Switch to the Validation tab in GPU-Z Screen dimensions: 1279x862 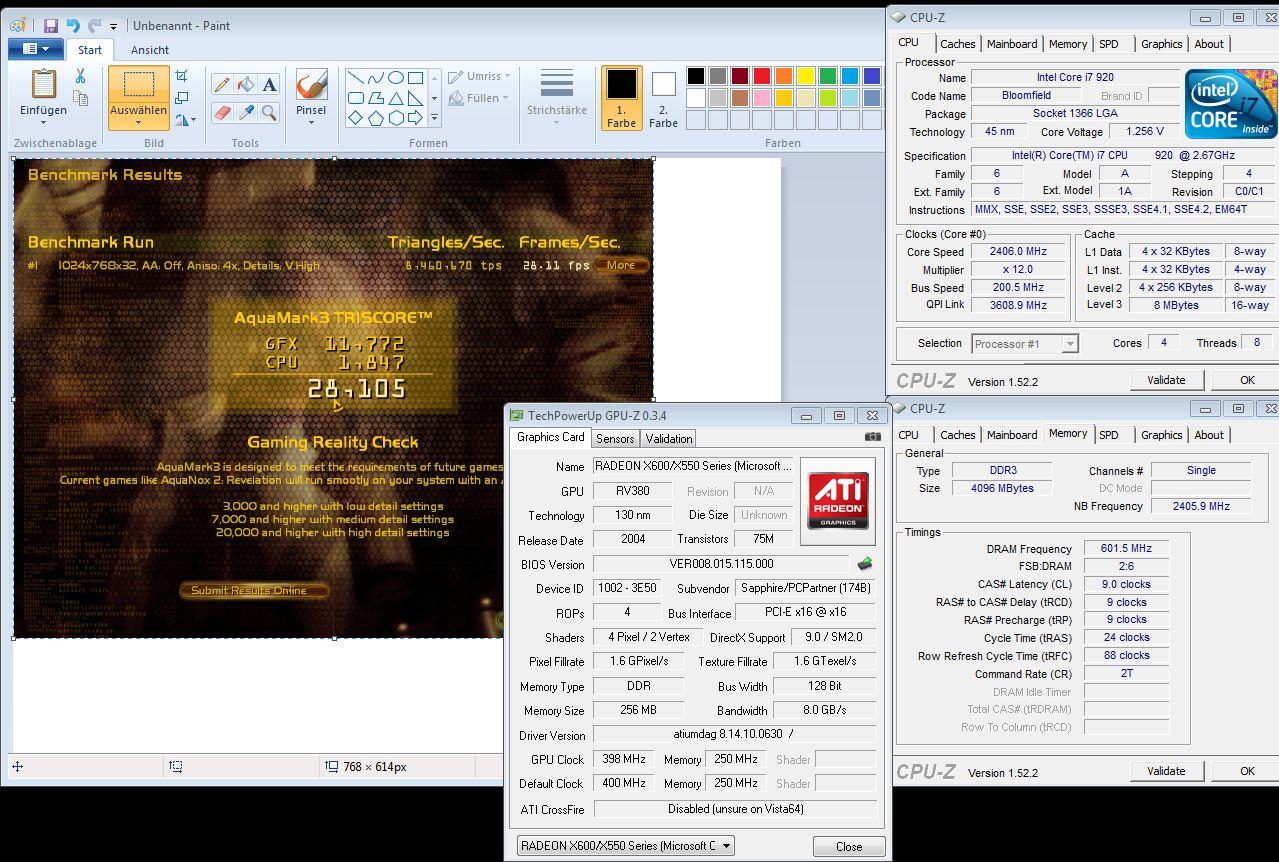(x=668, y=439)
